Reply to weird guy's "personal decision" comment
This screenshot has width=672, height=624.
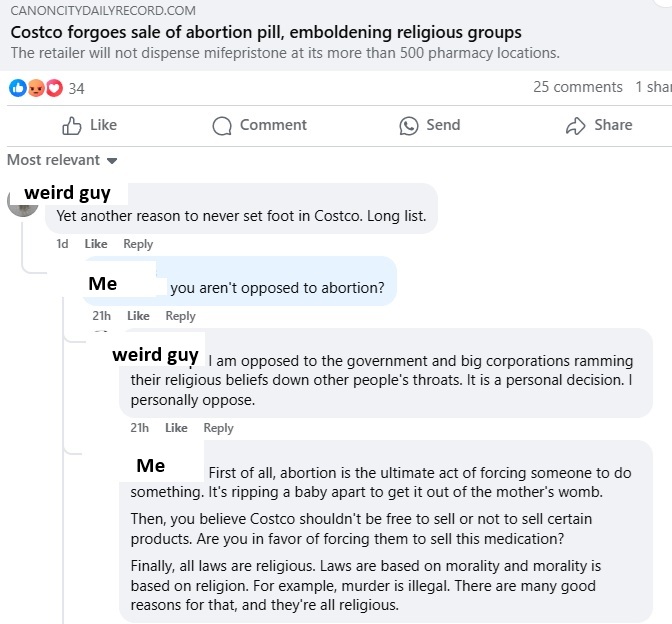click(218, 428)
